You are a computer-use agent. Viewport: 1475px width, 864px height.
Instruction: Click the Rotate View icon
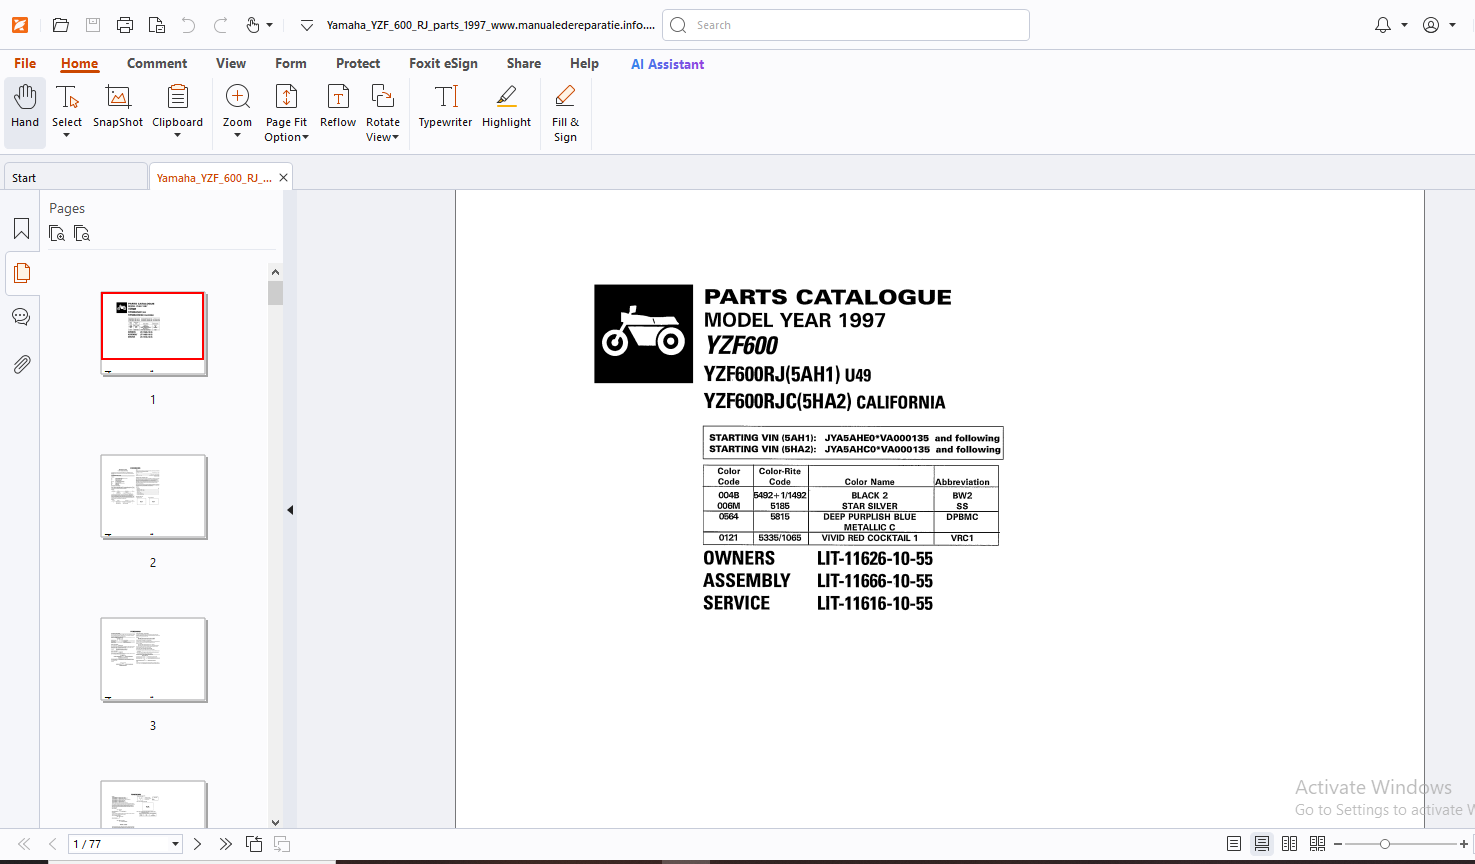click(382, 97)
